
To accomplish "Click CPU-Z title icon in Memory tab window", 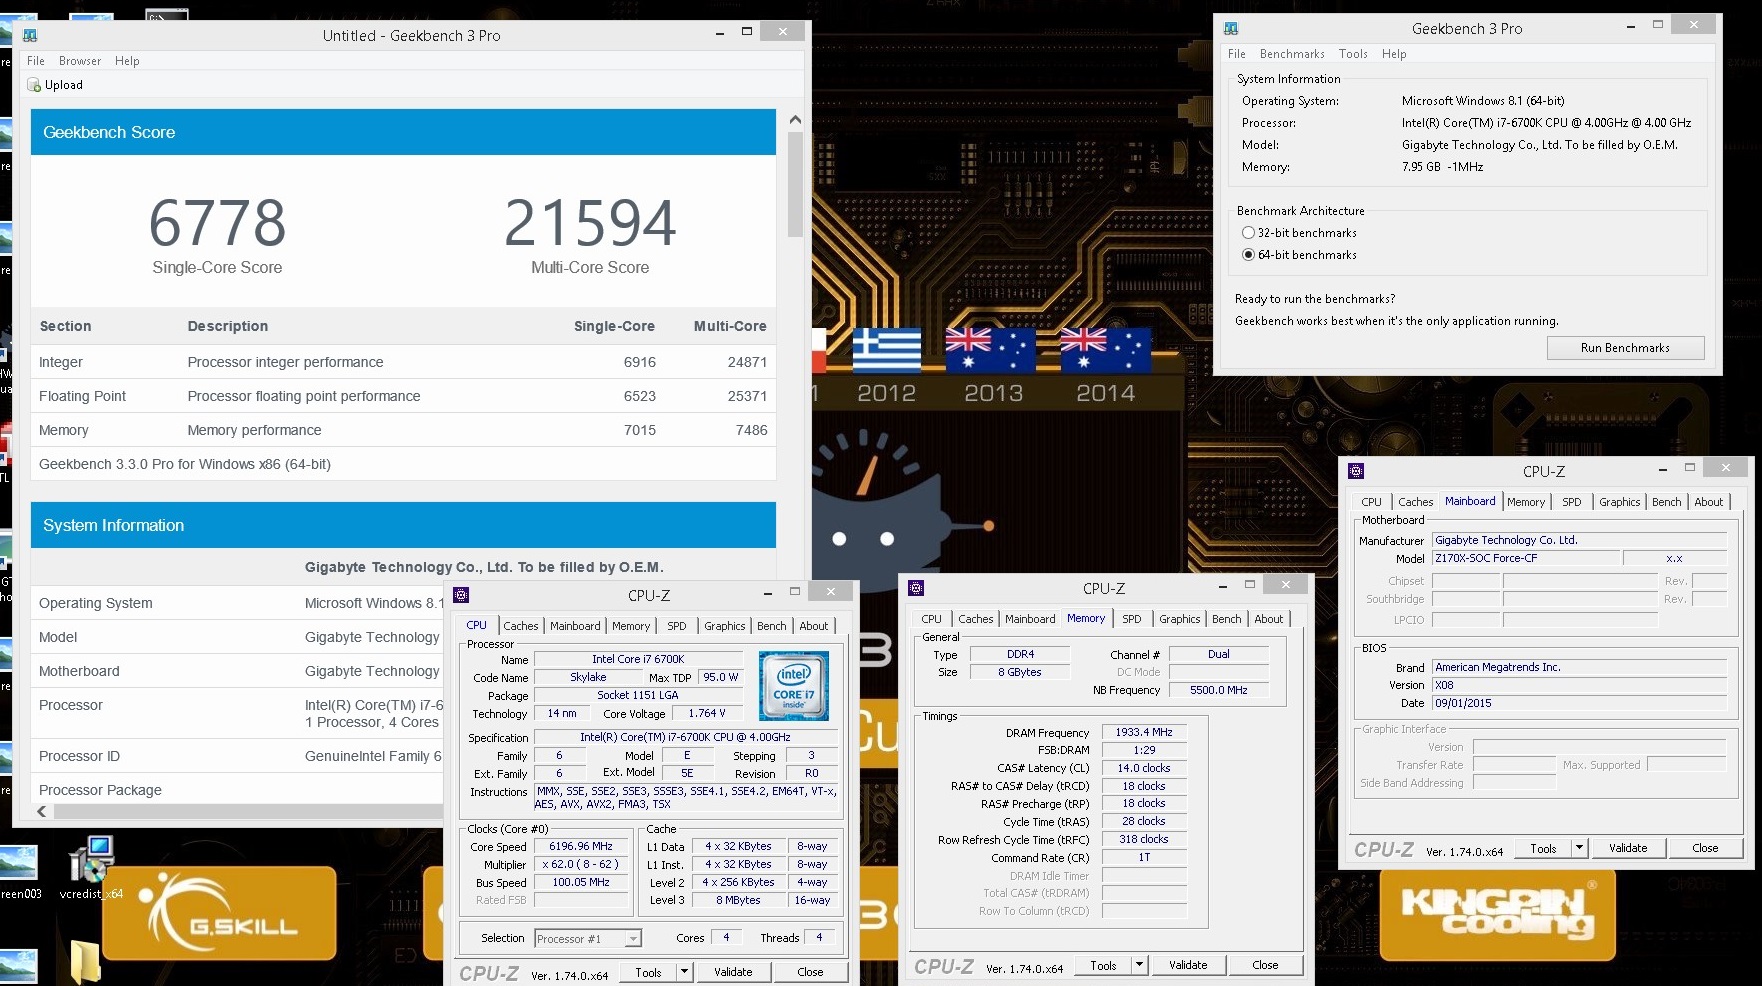I will (x=916, y=587).
